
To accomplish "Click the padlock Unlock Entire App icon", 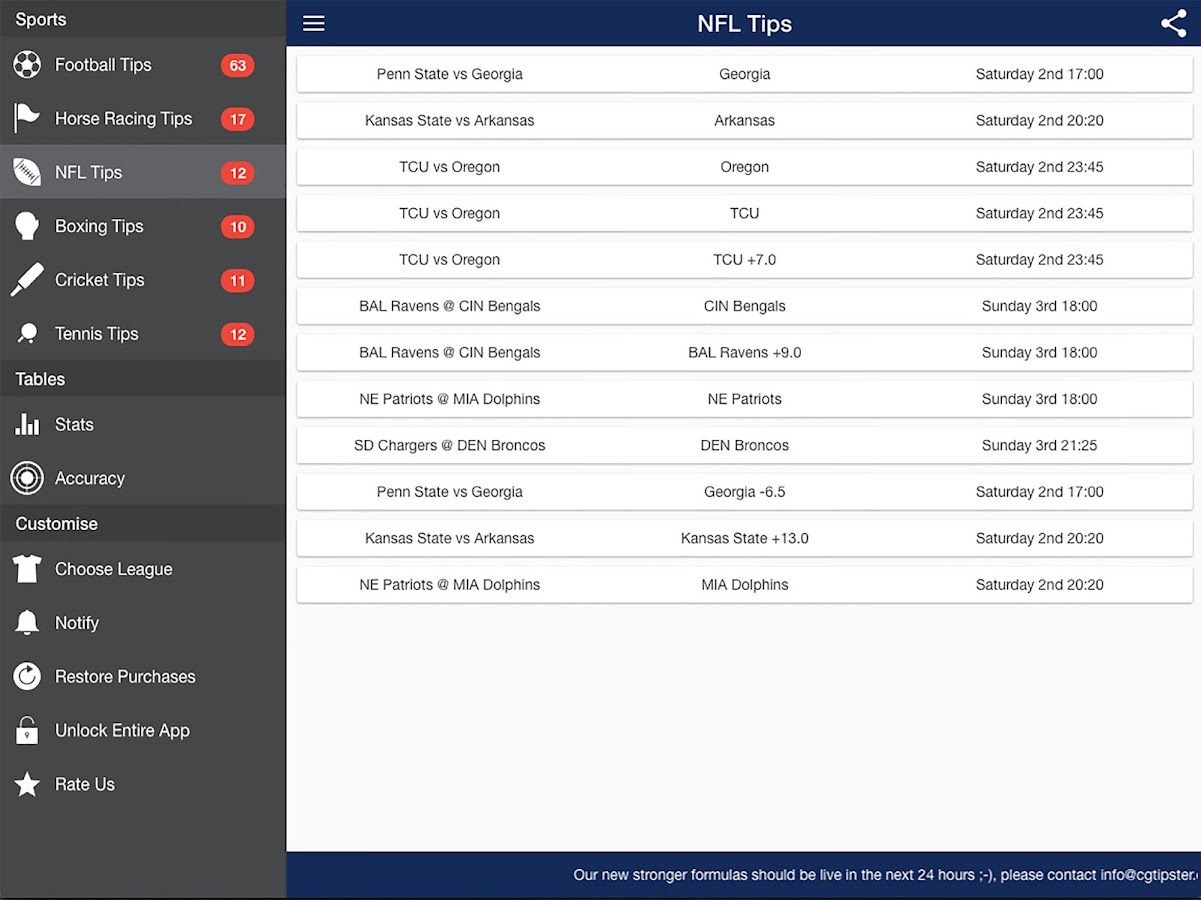I will (27, 730).
